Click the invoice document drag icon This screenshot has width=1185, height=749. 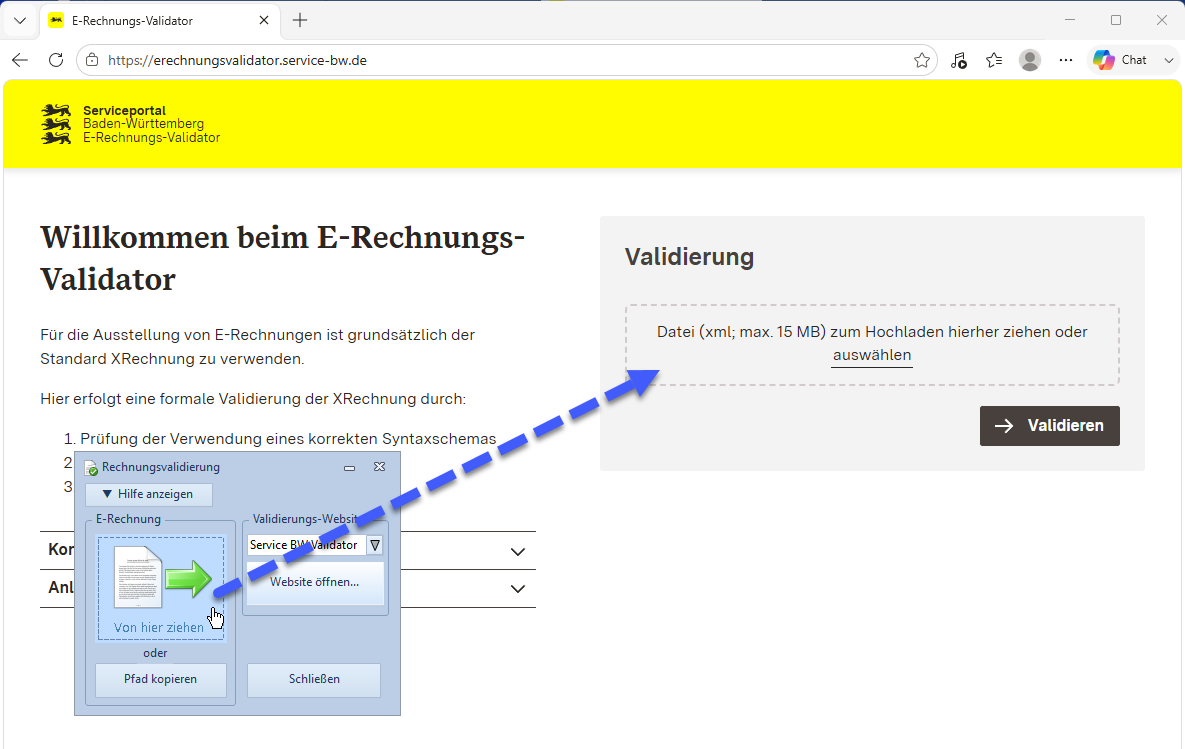coord(138,577)
